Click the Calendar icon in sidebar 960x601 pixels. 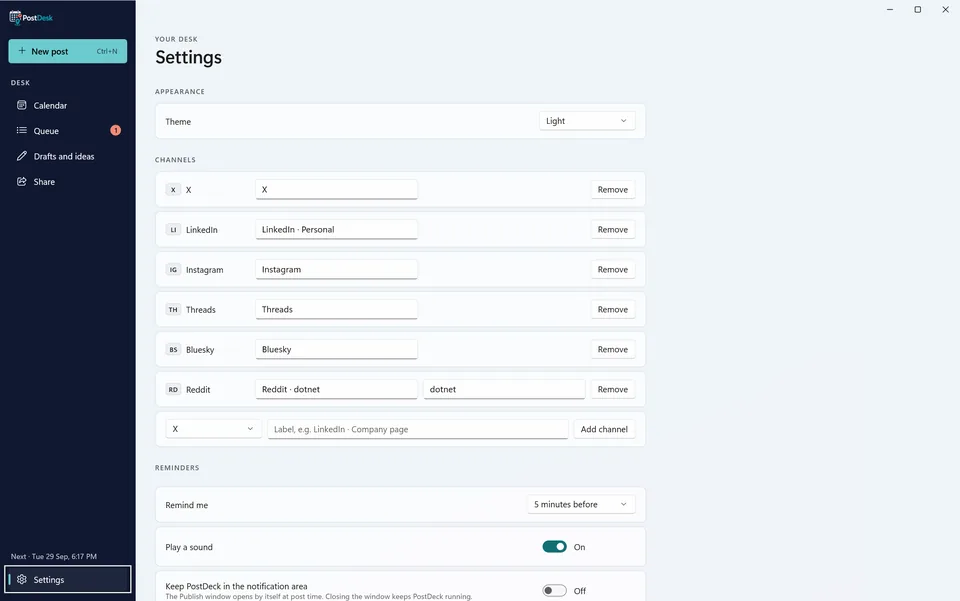click(22, 105)
